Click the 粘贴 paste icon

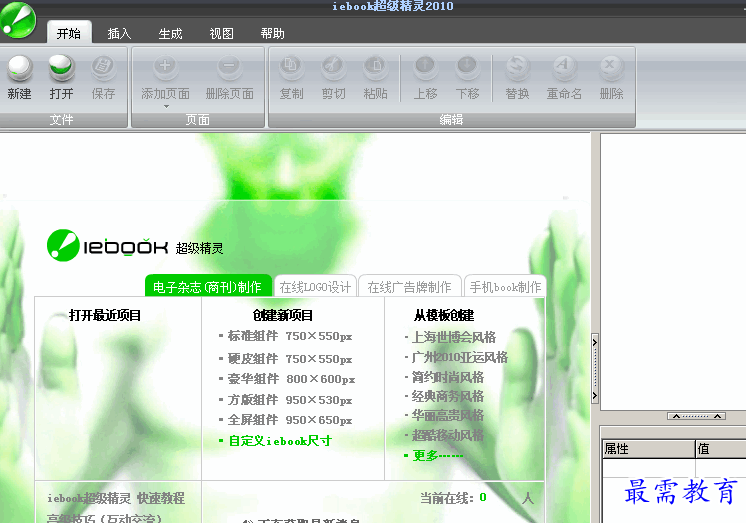click(375, 67)
